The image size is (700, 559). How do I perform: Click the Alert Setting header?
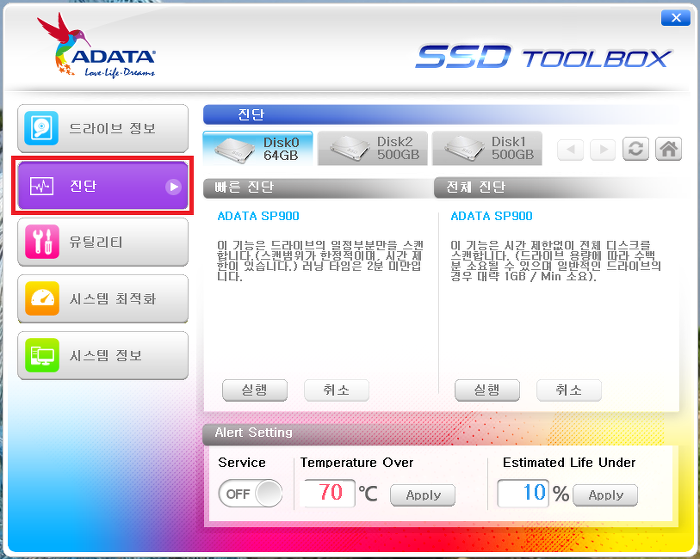click(x=440, y=433)
